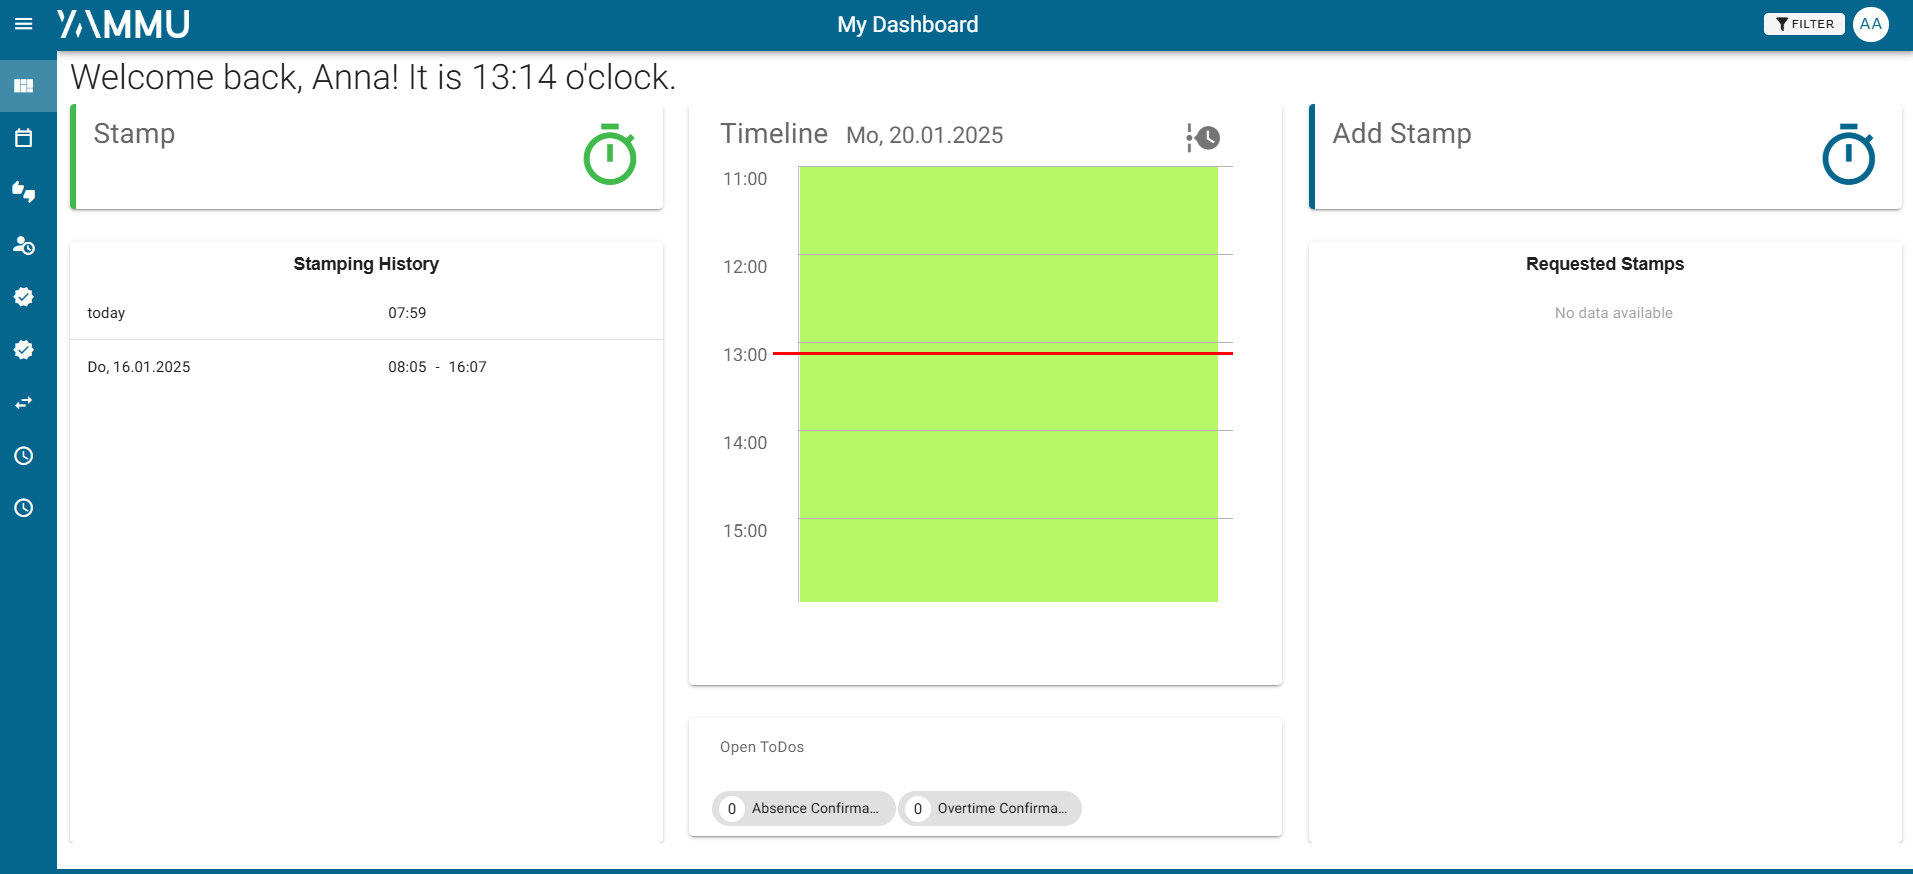Click the bottom-most clock sidebar icon
The height and width of the screenshot is (874, 1913).
[24, 508]
